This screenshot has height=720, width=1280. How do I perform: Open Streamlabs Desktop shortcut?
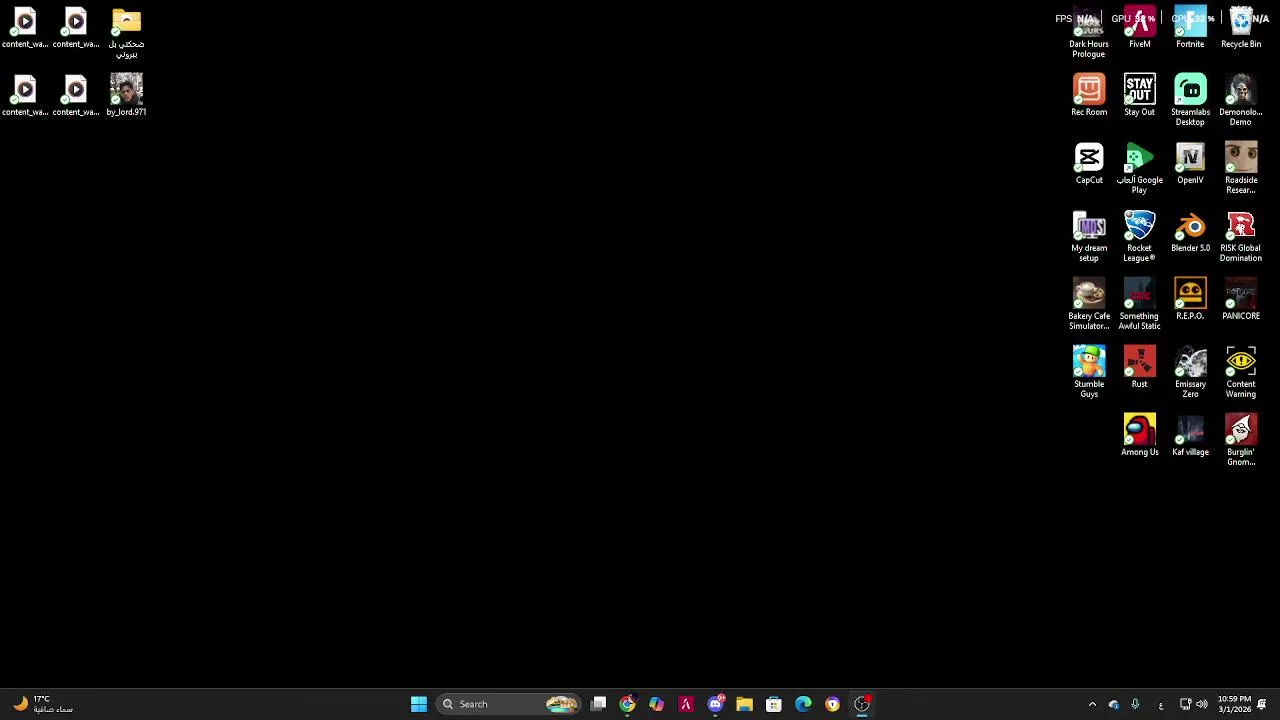click(x=1190, y=100)
